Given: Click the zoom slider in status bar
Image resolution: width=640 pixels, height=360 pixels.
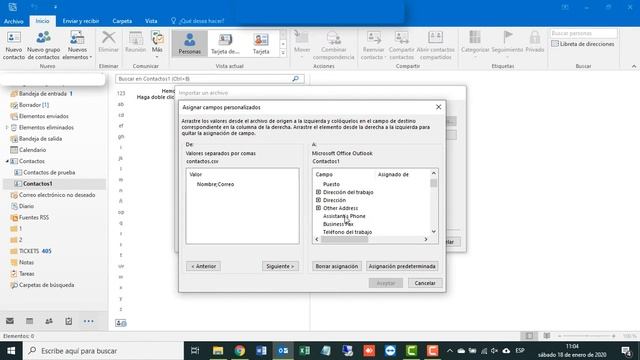Looking at the screenshot, I should (x=587, y=336).
